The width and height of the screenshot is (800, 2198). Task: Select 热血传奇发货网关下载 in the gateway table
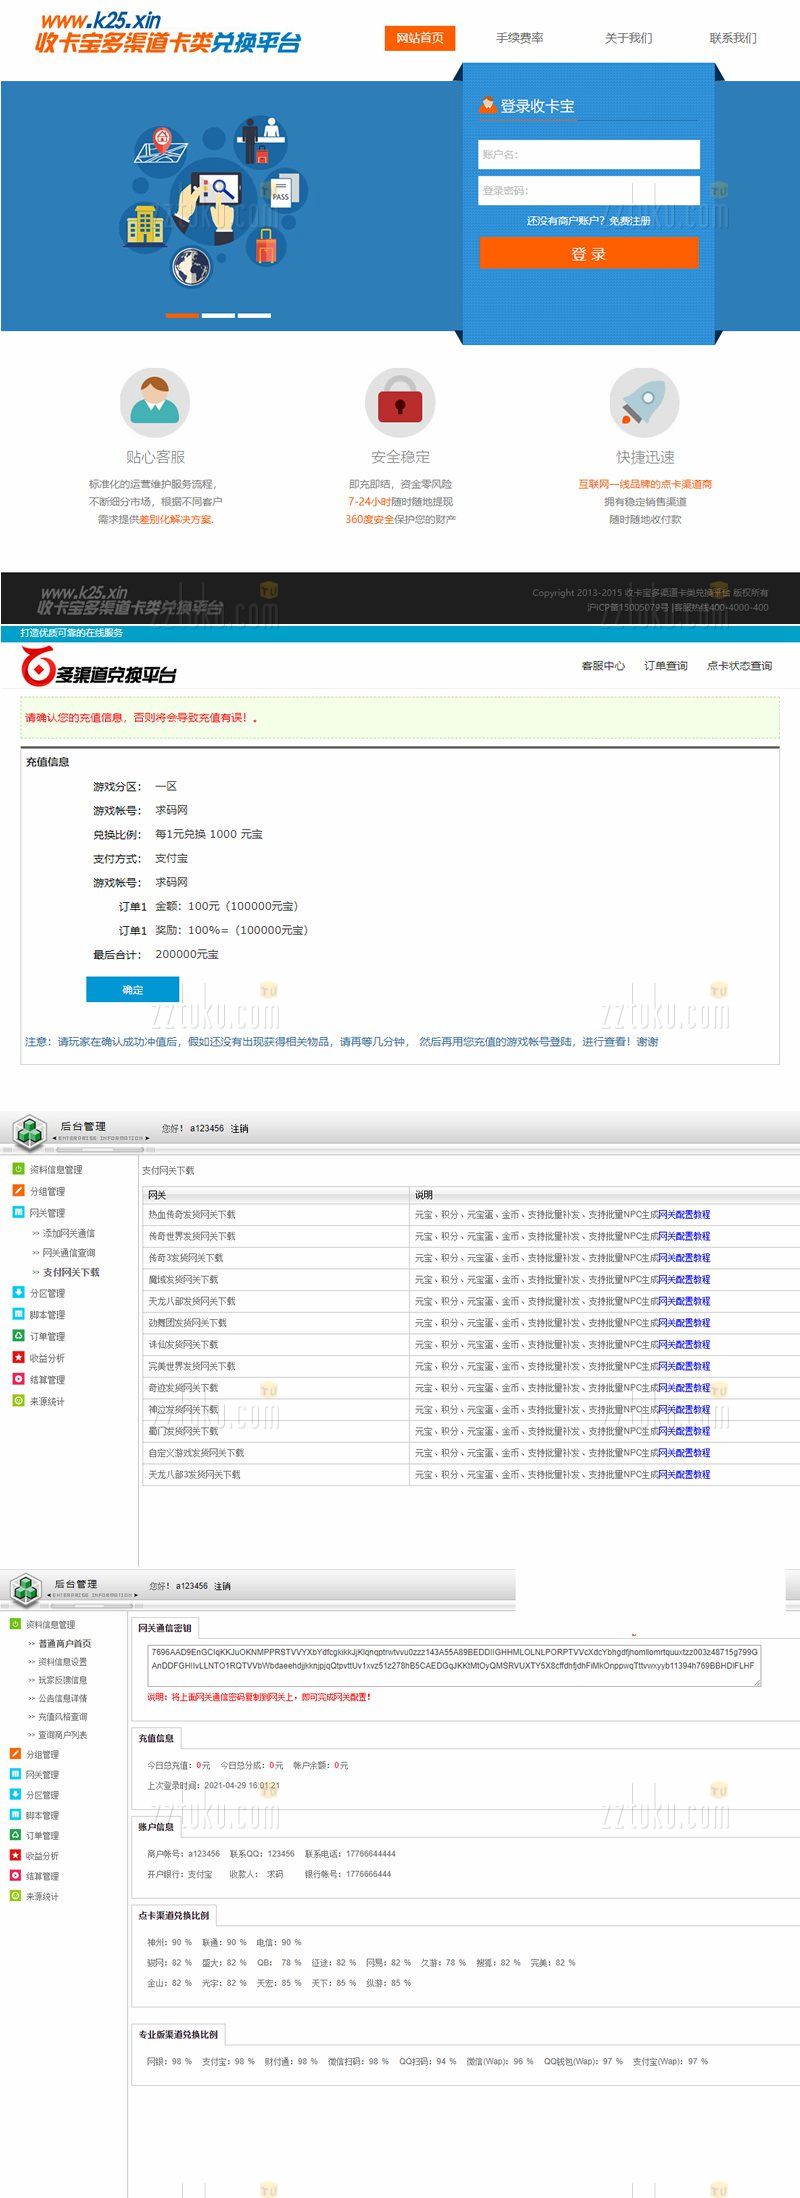pos(192,1214)
